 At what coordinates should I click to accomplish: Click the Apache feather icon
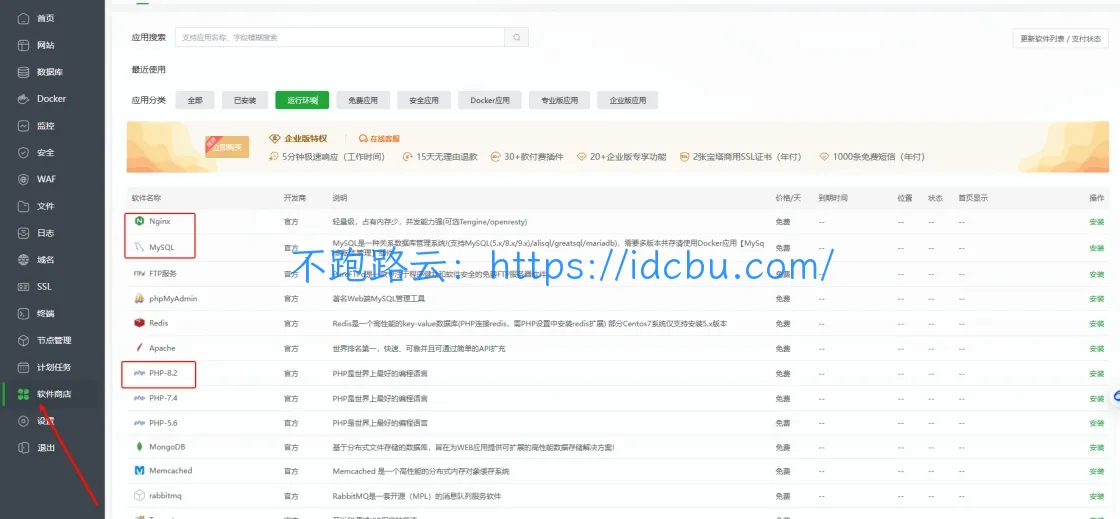[x=139, y=348]
